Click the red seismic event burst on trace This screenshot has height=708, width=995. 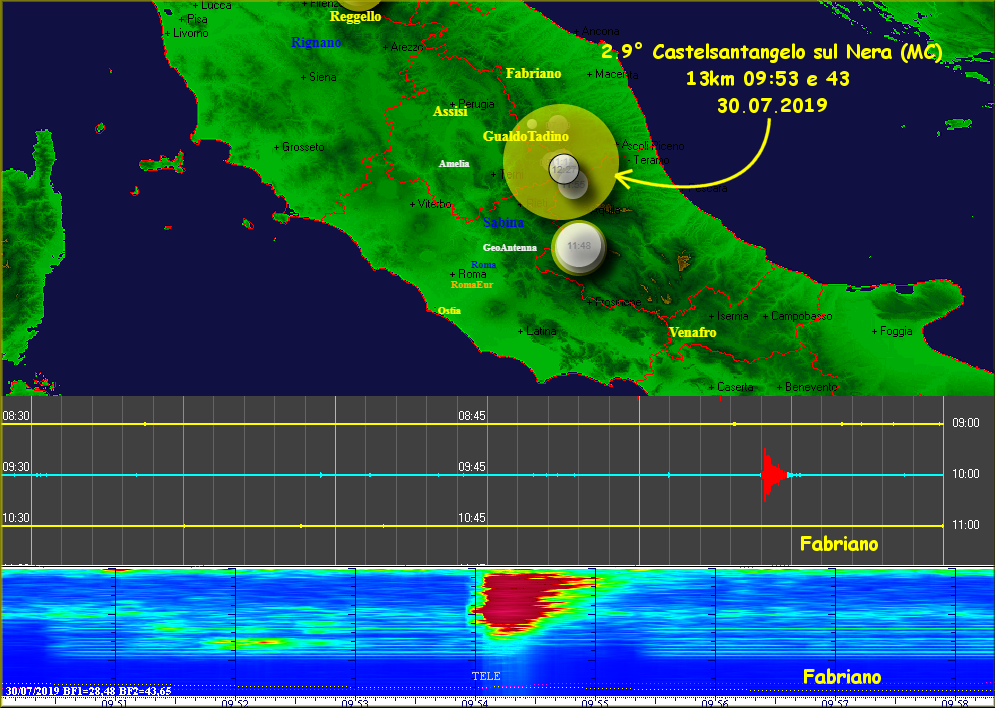(773, 475)
